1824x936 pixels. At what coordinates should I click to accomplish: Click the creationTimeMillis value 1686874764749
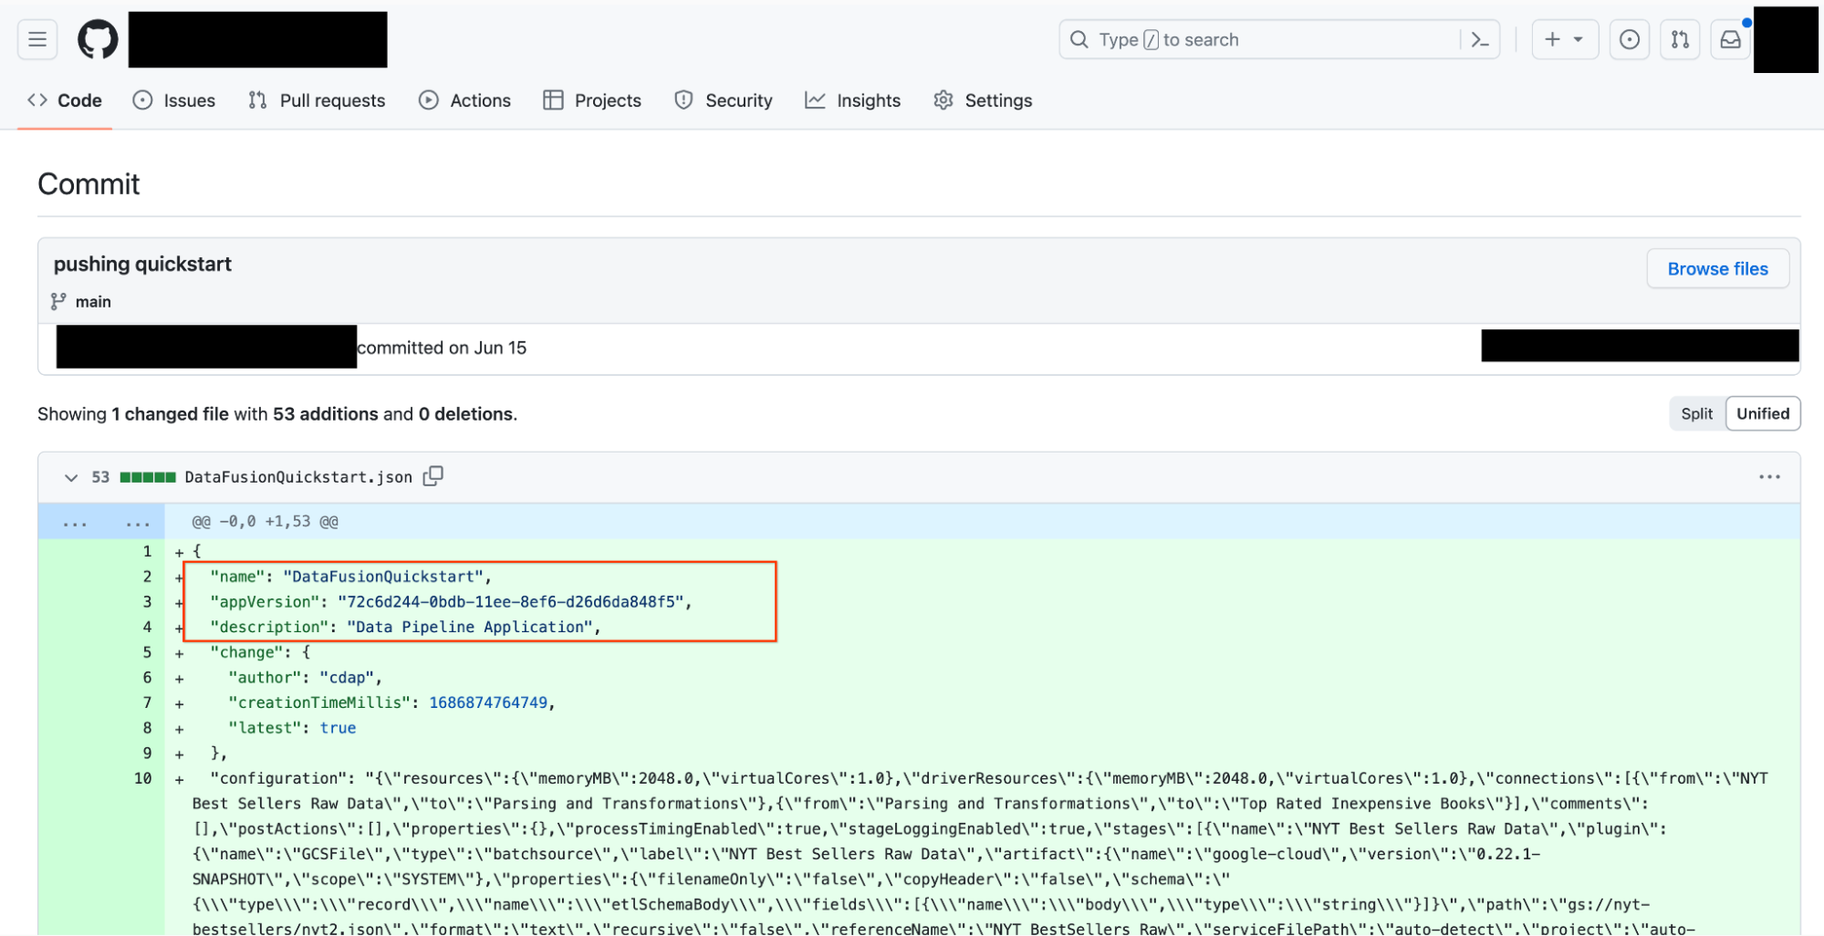coord(488,702)
